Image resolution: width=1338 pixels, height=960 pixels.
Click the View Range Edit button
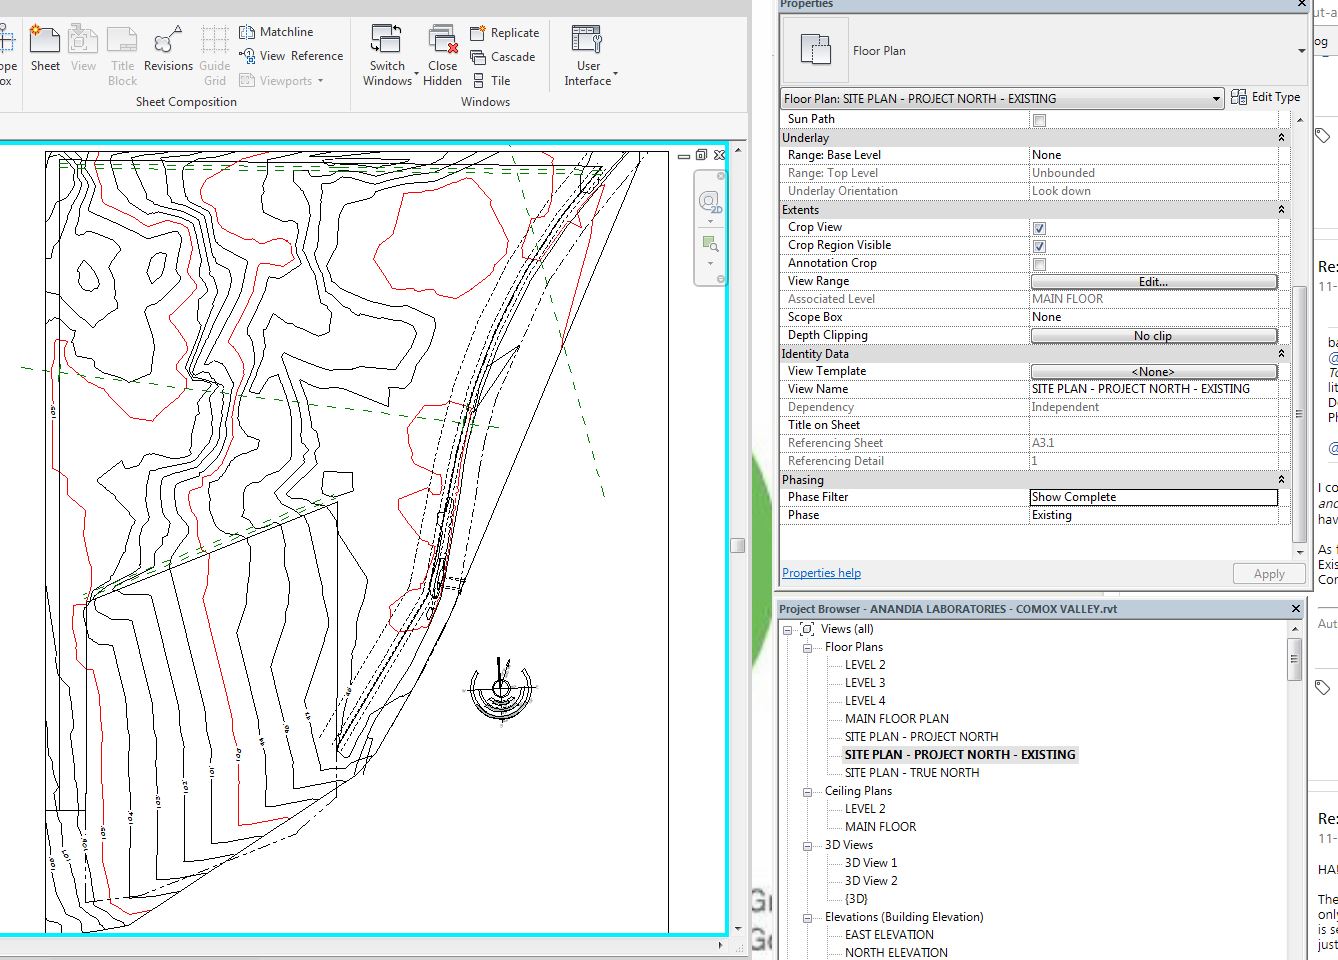(1154, 282)
